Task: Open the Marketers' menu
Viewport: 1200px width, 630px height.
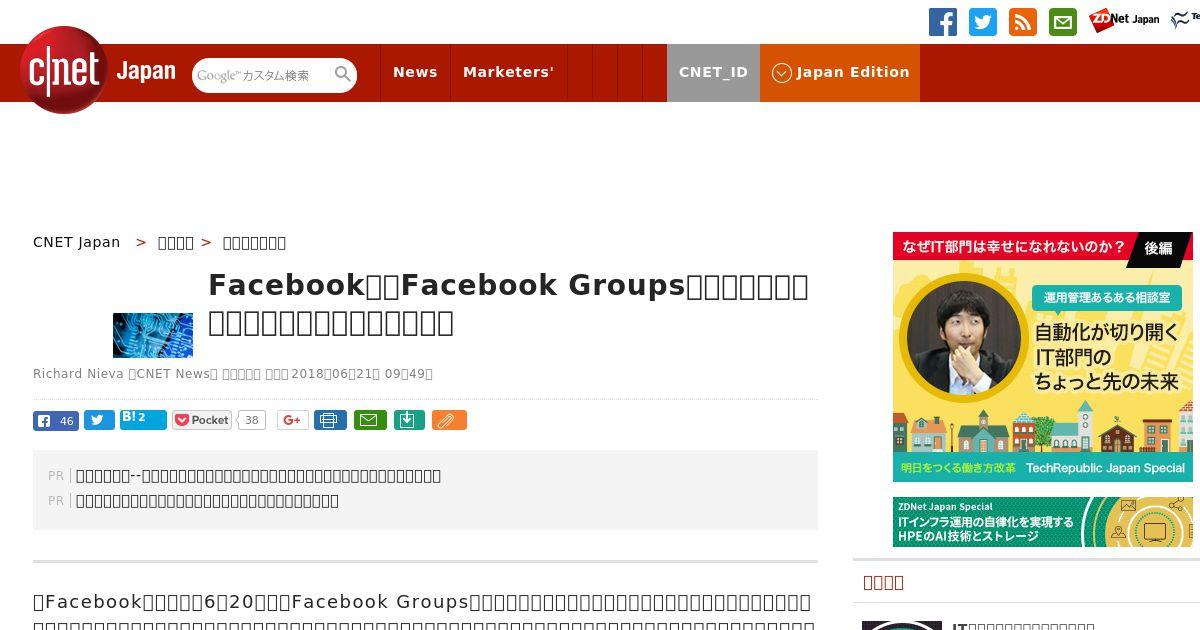Action: coord(508,72)
